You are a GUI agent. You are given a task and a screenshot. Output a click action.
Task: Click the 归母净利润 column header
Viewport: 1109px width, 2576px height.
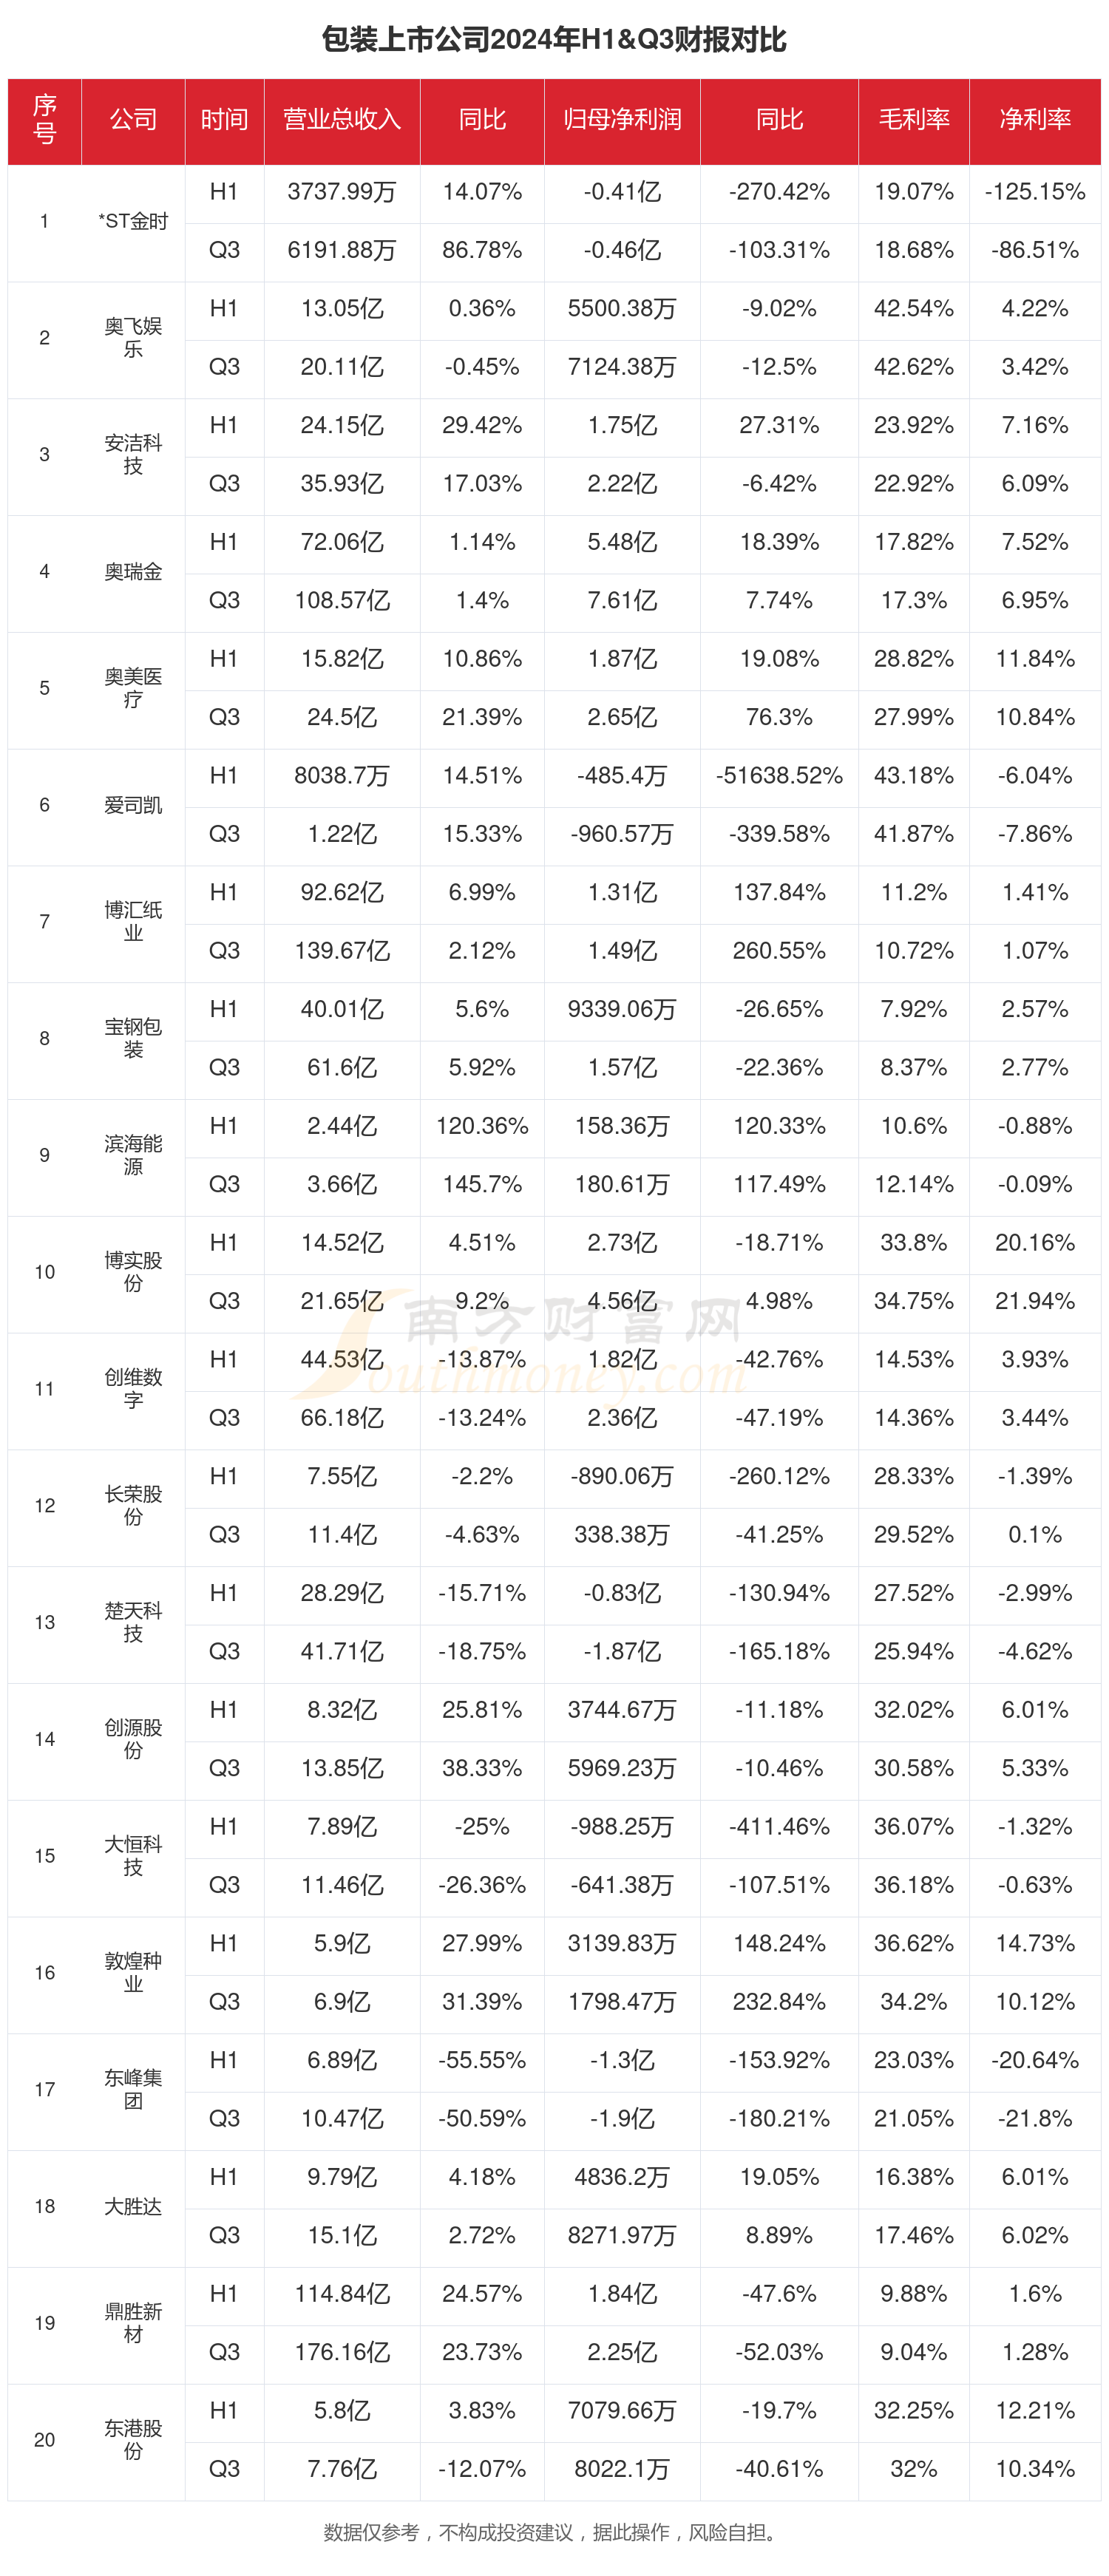622,120
